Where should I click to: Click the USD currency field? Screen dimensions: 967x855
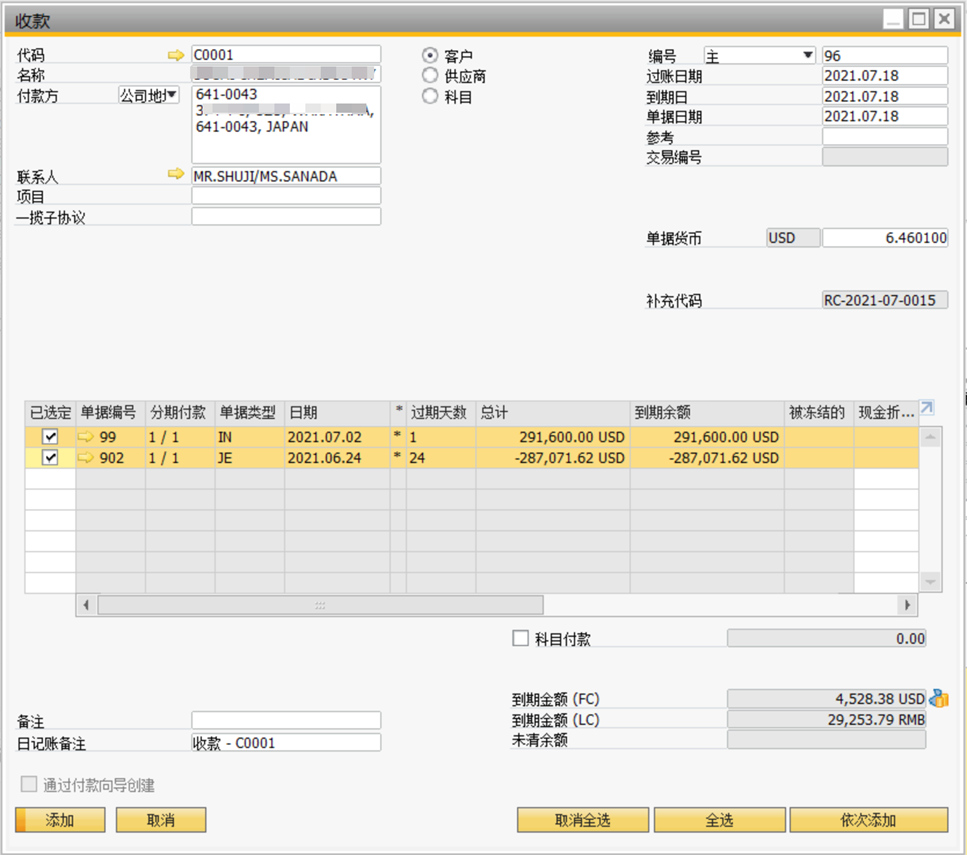793,238
